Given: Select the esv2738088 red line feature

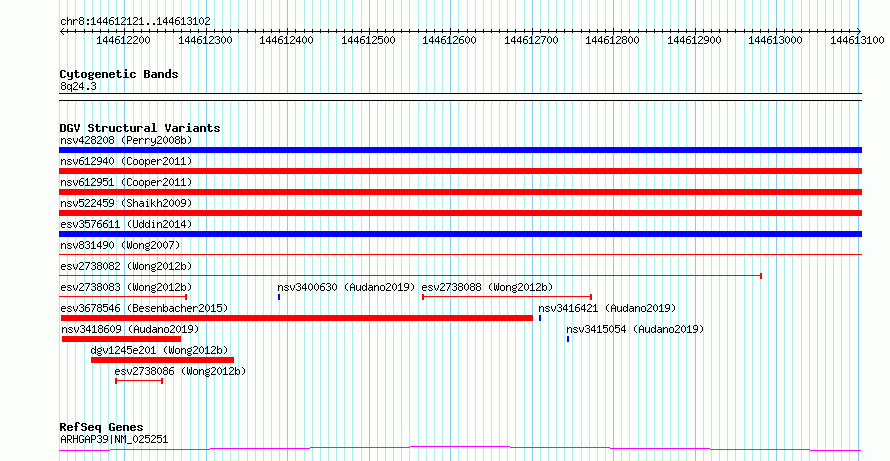Looking at the screenshot, I should coord(507,297).
